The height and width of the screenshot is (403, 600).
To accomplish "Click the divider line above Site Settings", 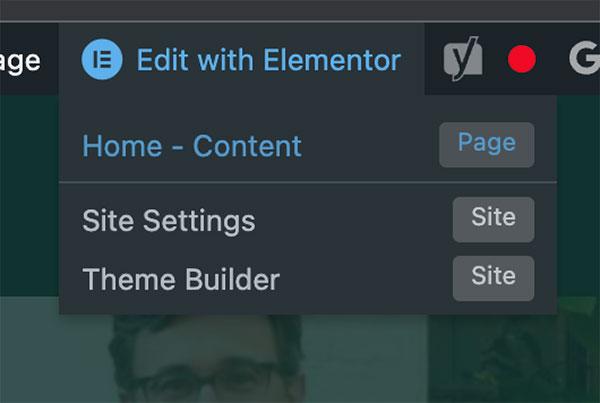I will 308,183.
